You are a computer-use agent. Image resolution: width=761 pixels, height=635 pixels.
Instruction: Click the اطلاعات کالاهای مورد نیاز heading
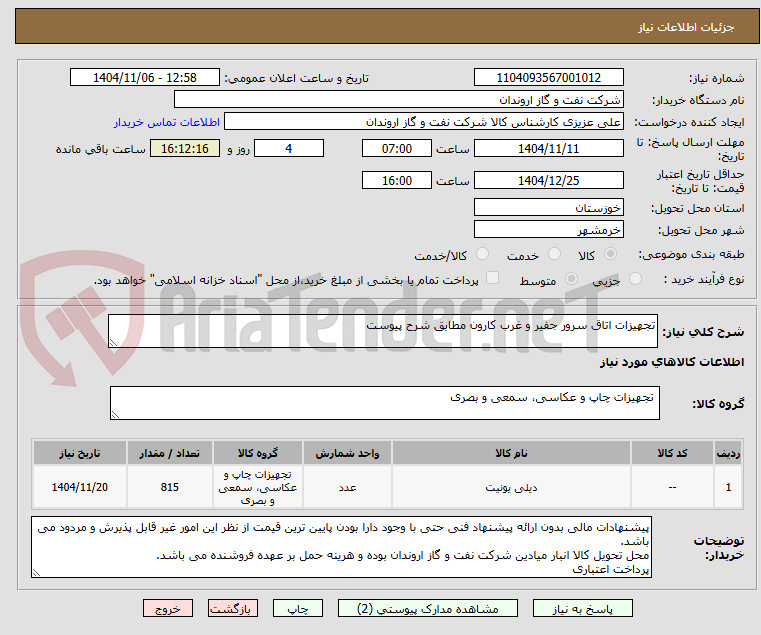pyautogui.click(x=672, y=362)
